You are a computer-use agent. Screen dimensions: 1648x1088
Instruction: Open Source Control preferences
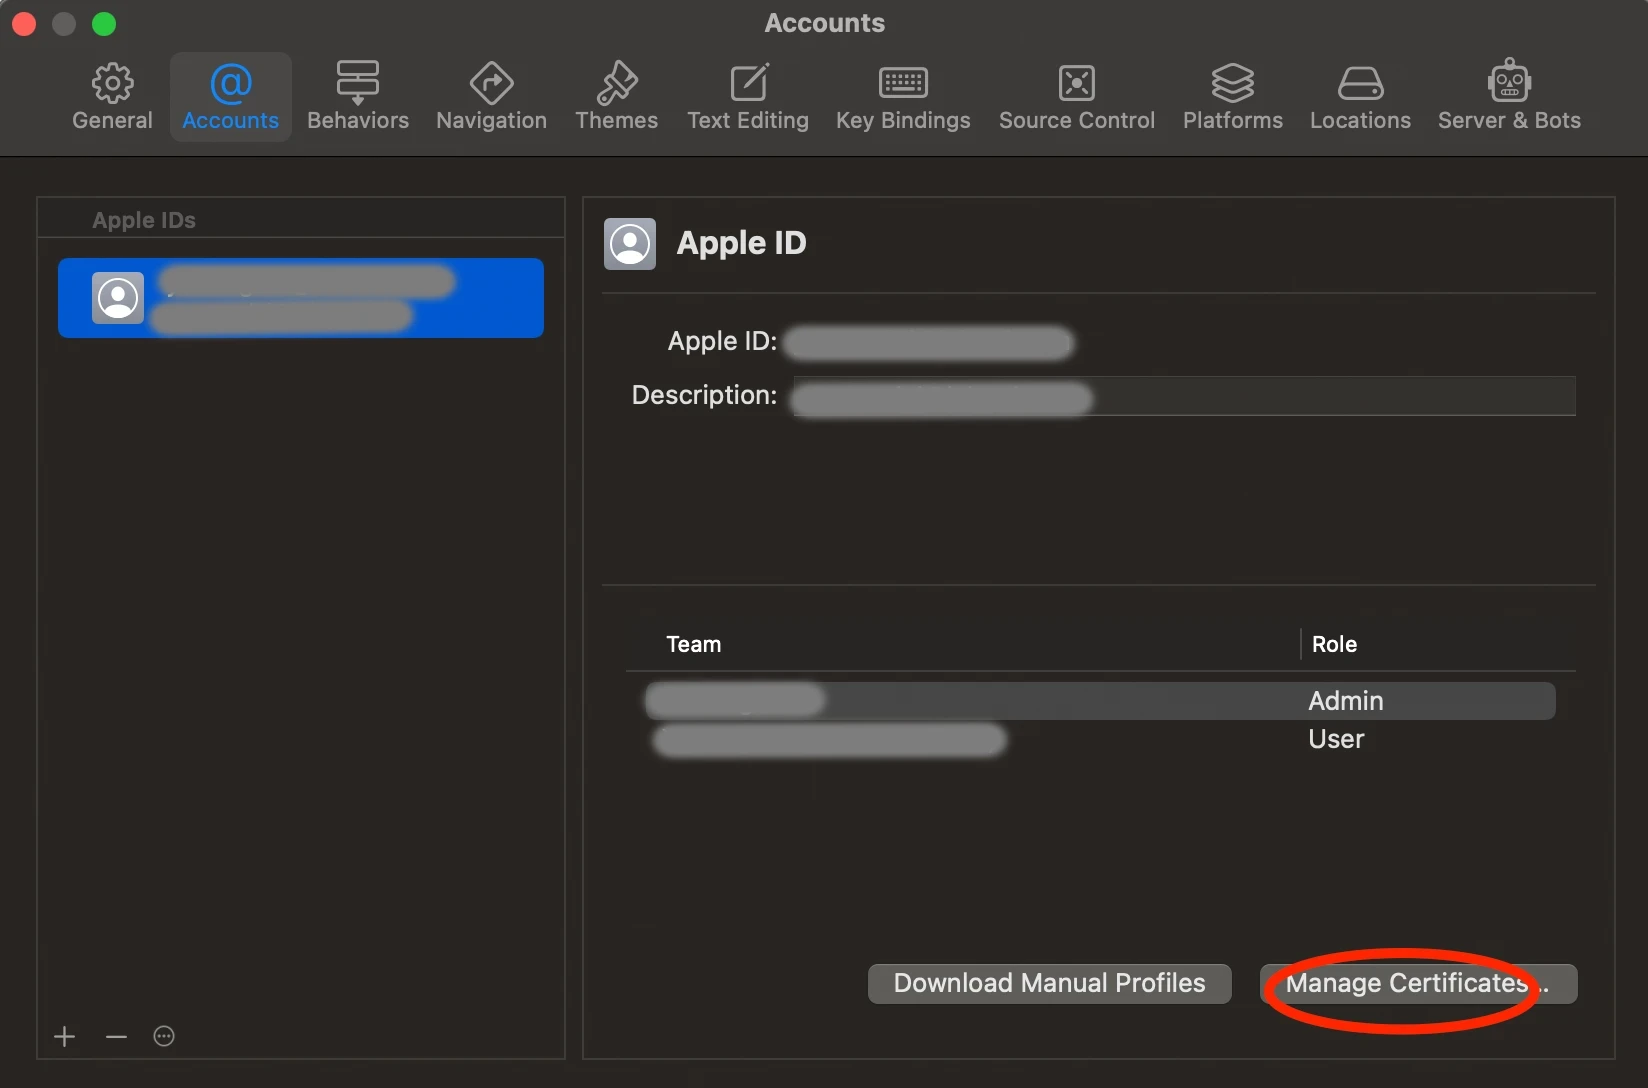click(x=1076, y=96)
